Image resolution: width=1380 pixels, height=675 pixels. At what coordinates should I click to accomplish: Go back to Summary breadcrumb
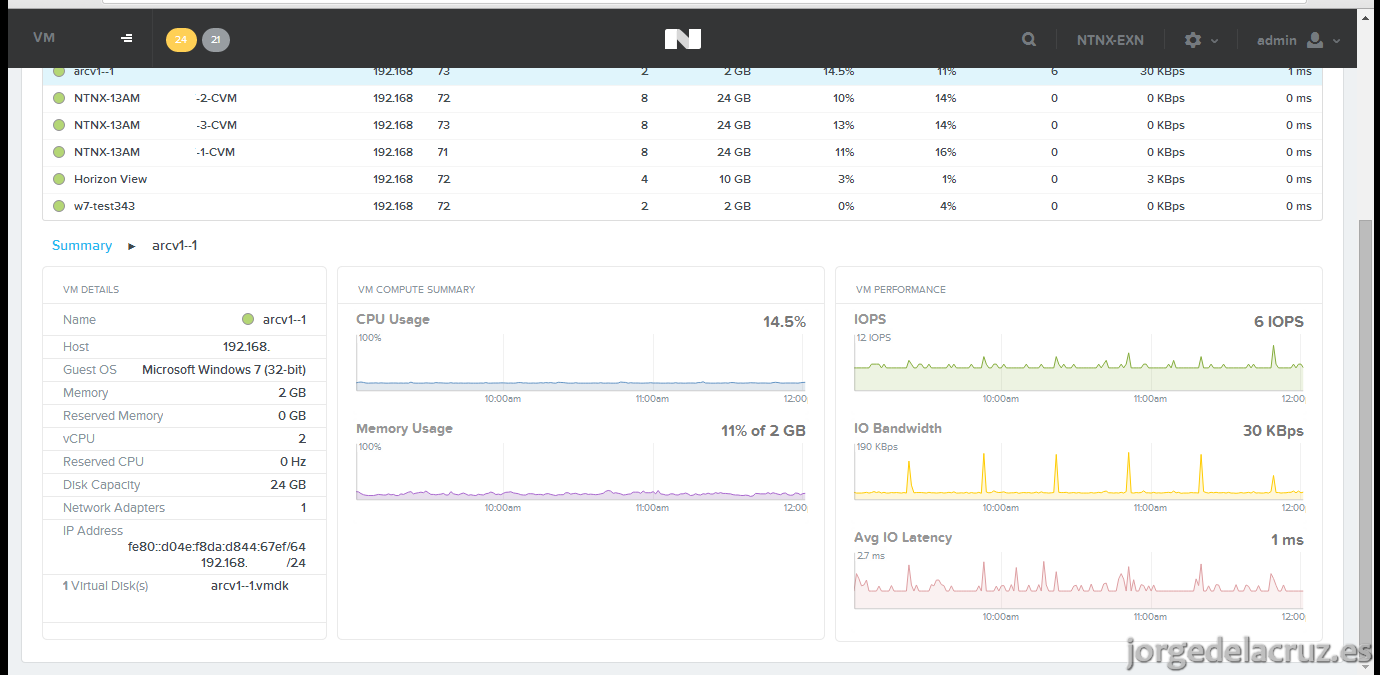click(82, 245)
